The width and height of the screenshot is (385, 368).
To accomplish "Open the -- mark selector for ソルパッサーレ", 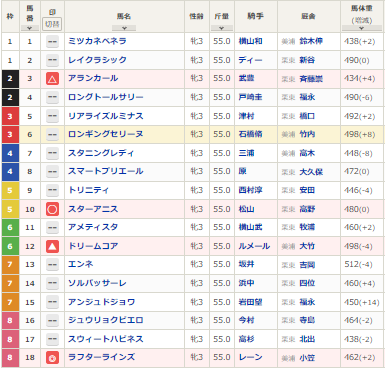I will (52, 283).
